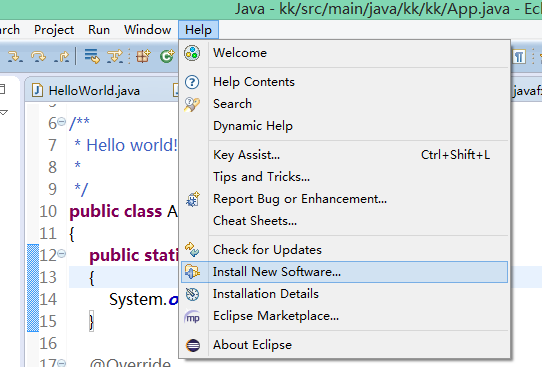Click the Check for Updates arrows icon
542x367 pixels.
192,250
